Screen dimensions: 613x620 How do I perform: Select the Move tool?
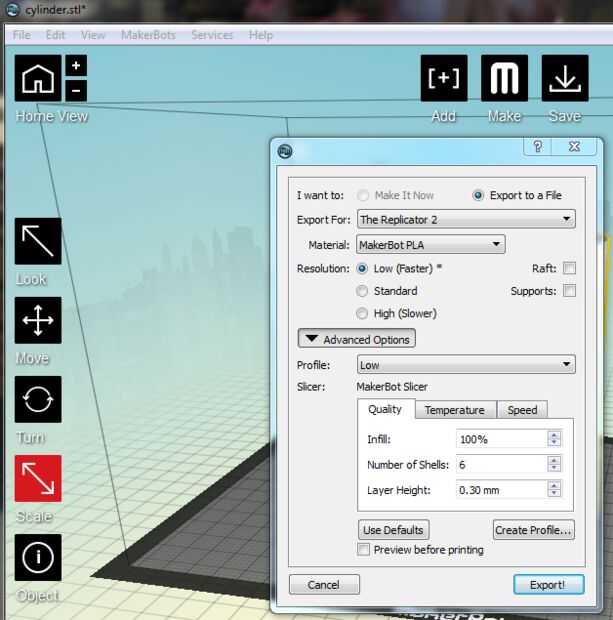click(38, 320)
